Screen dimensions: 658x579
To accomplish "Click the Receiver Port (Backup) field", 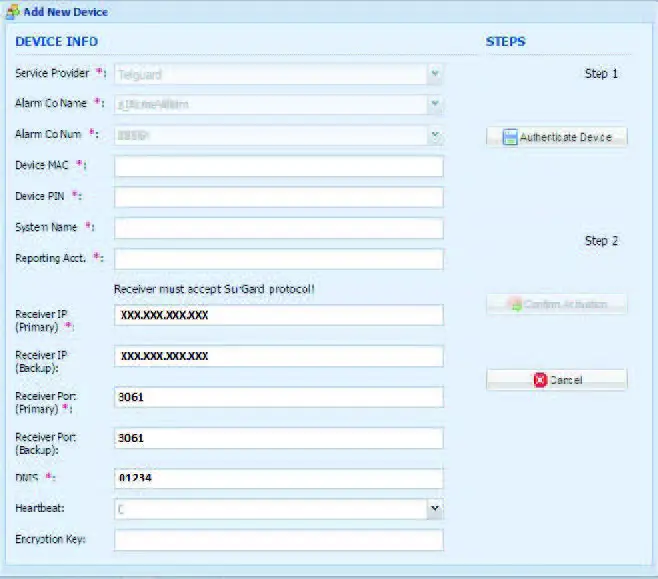I will click(279, 438).
